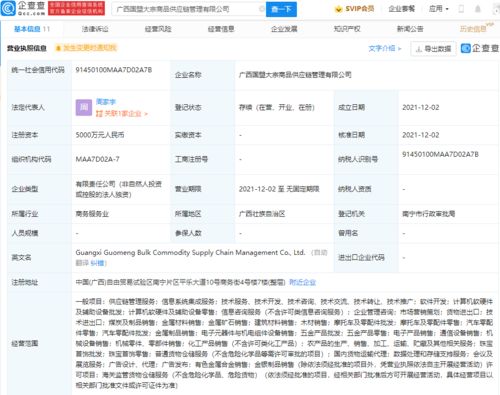This screenshot has width=500, height=395.
Task: Select the 有限责任公司 enterprise type value
Action: click(x=119, y=189)
